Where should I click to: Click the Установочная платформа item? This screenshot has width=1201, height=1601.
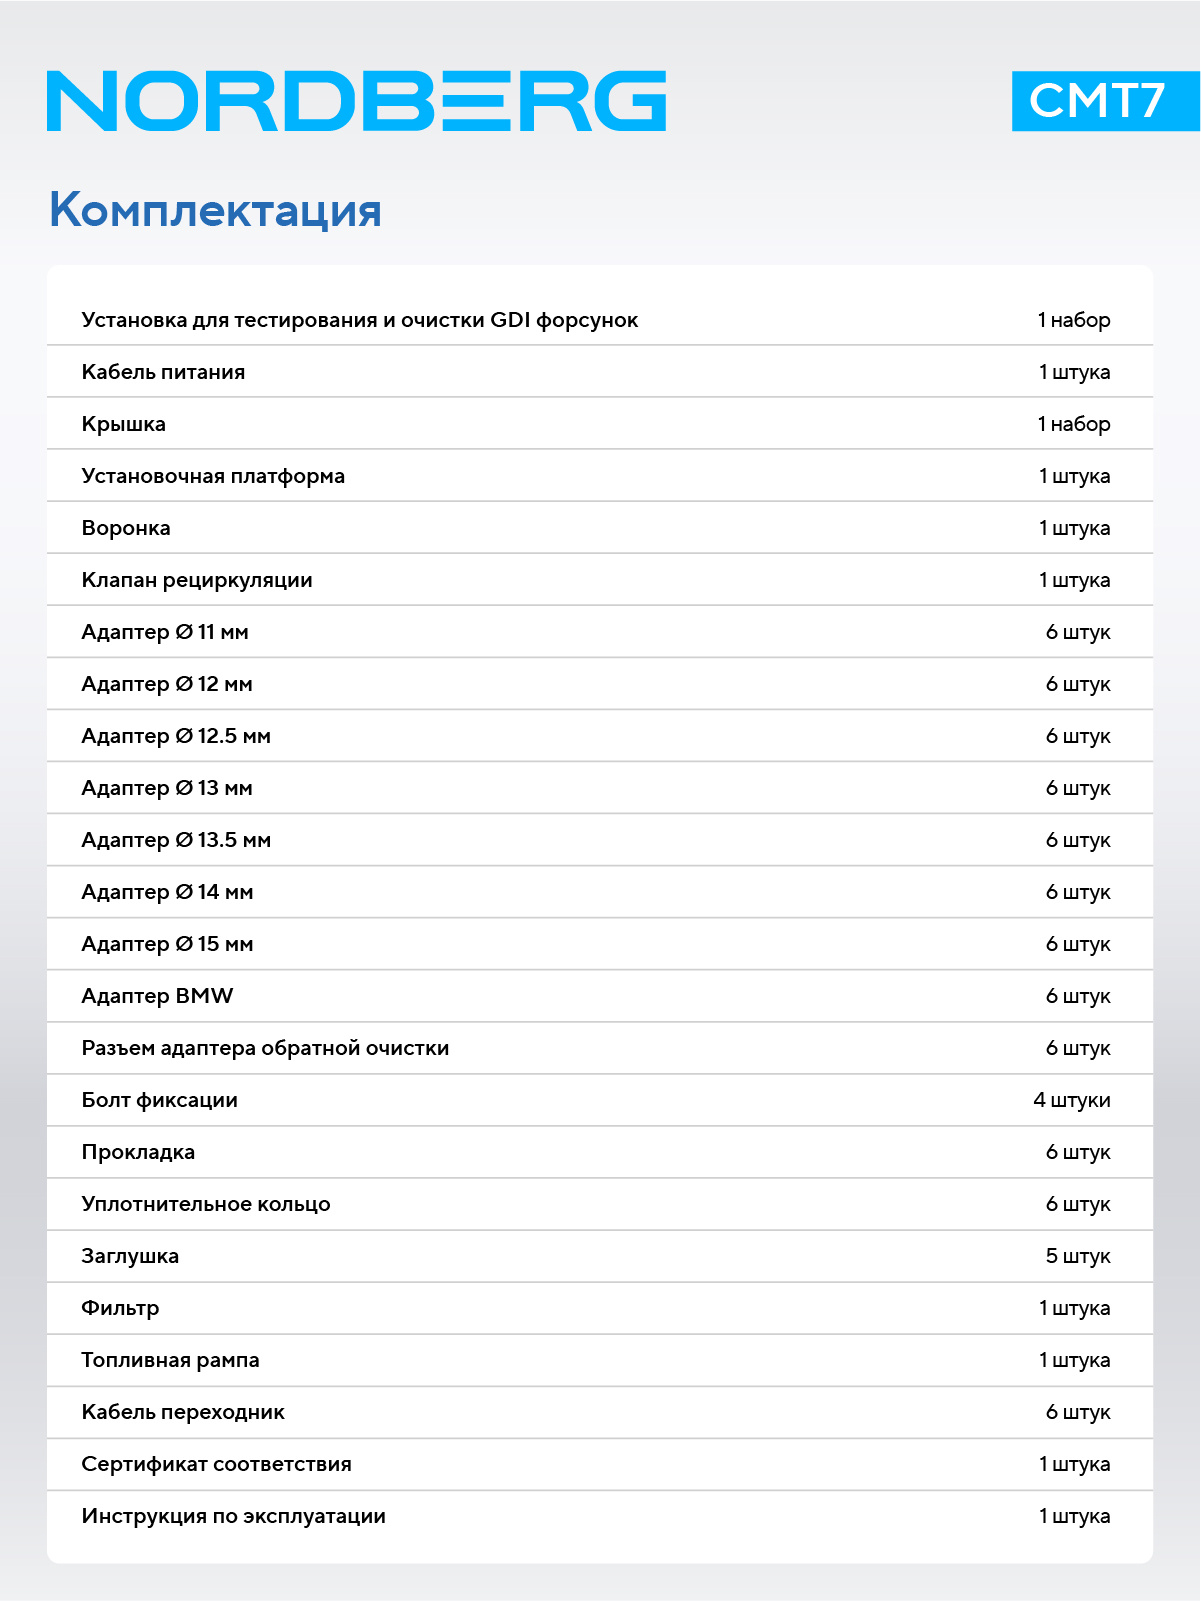[x=213, y=476]
